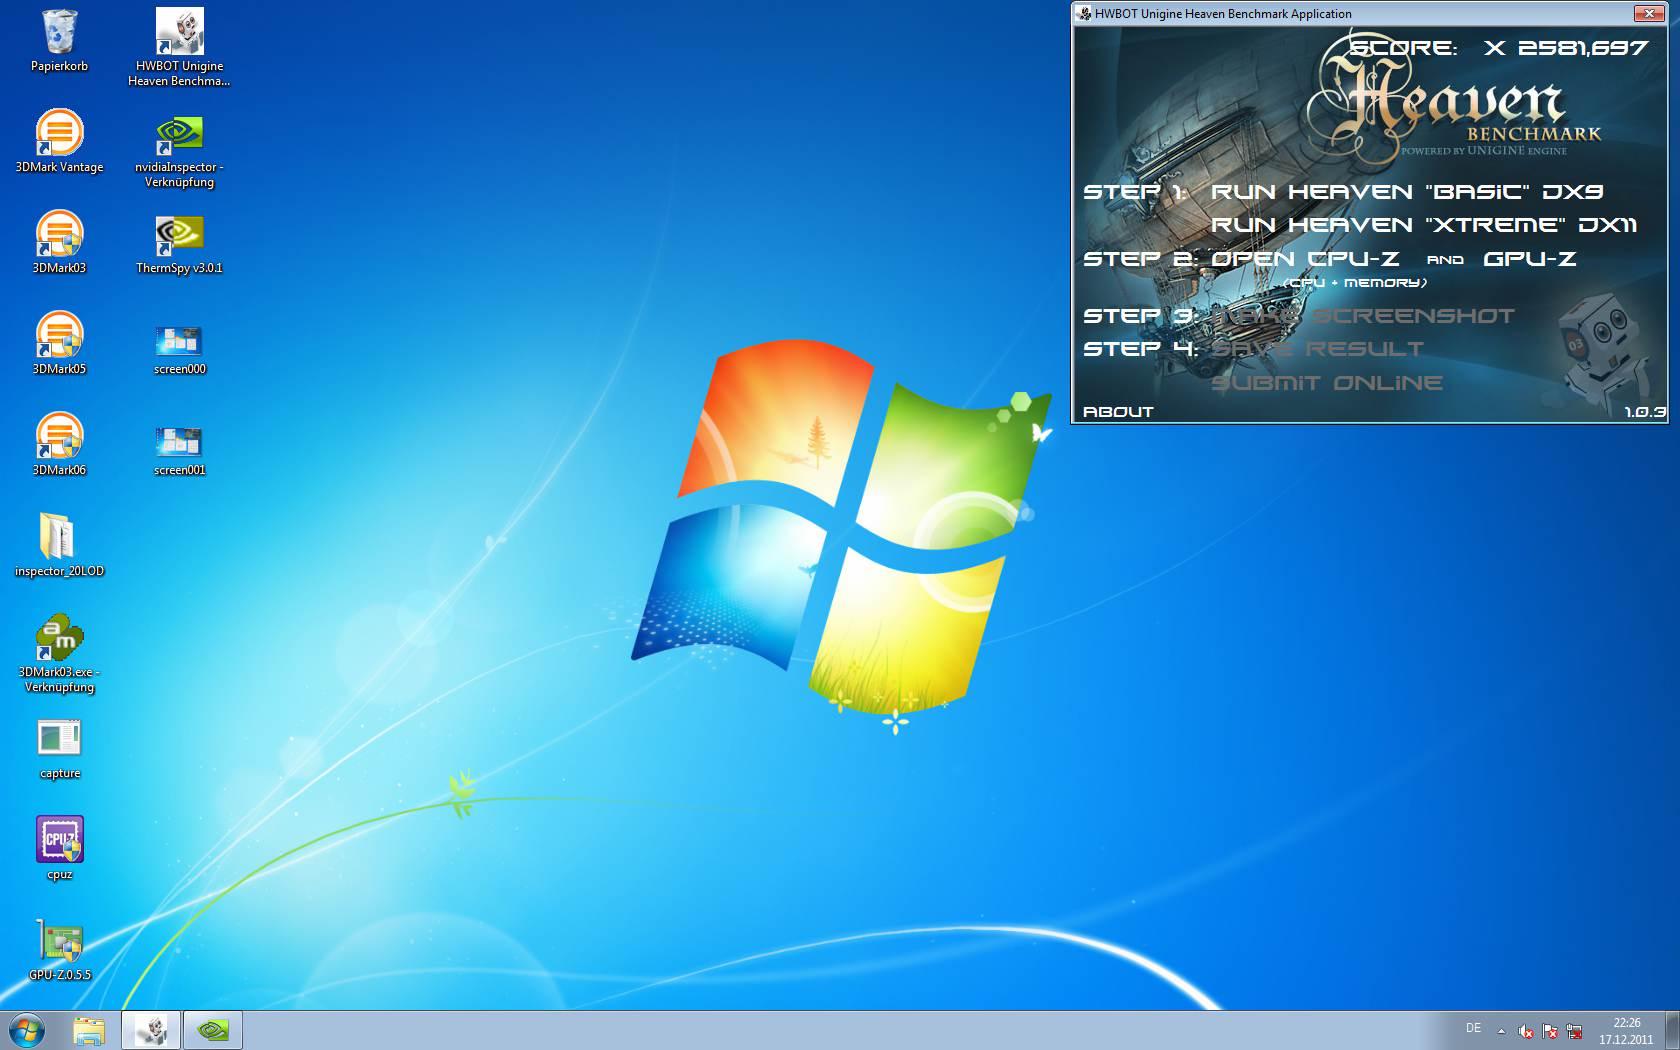
Task: Open the ThermSpy v3.0.1 desktop shortcut
Action: [179, 243]
